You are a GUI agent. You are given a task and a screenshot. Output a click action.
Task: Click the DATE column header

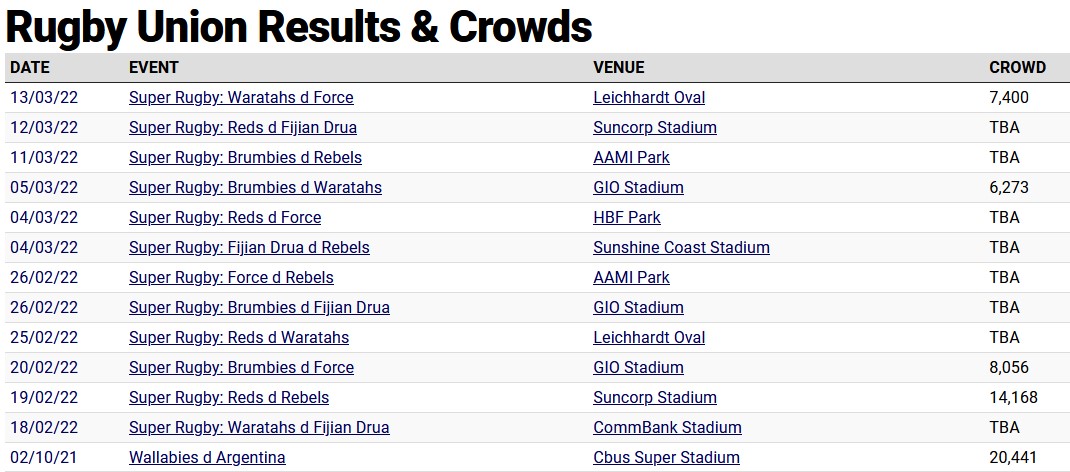click(x=30, y=68)
